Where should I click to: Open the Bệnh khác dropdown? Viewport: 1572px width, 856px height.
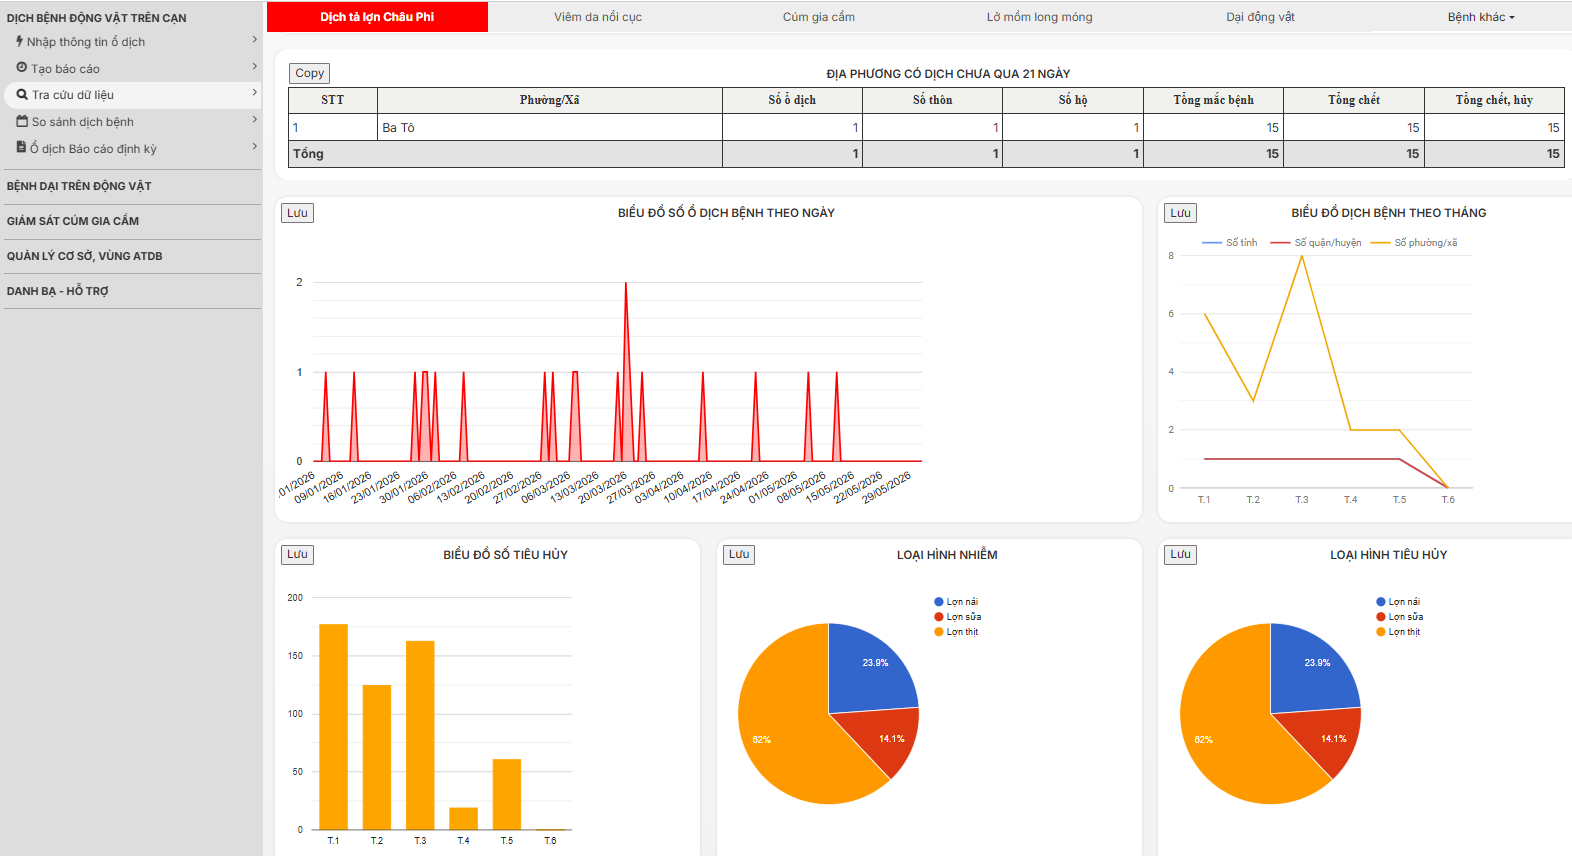[1481, 17]
